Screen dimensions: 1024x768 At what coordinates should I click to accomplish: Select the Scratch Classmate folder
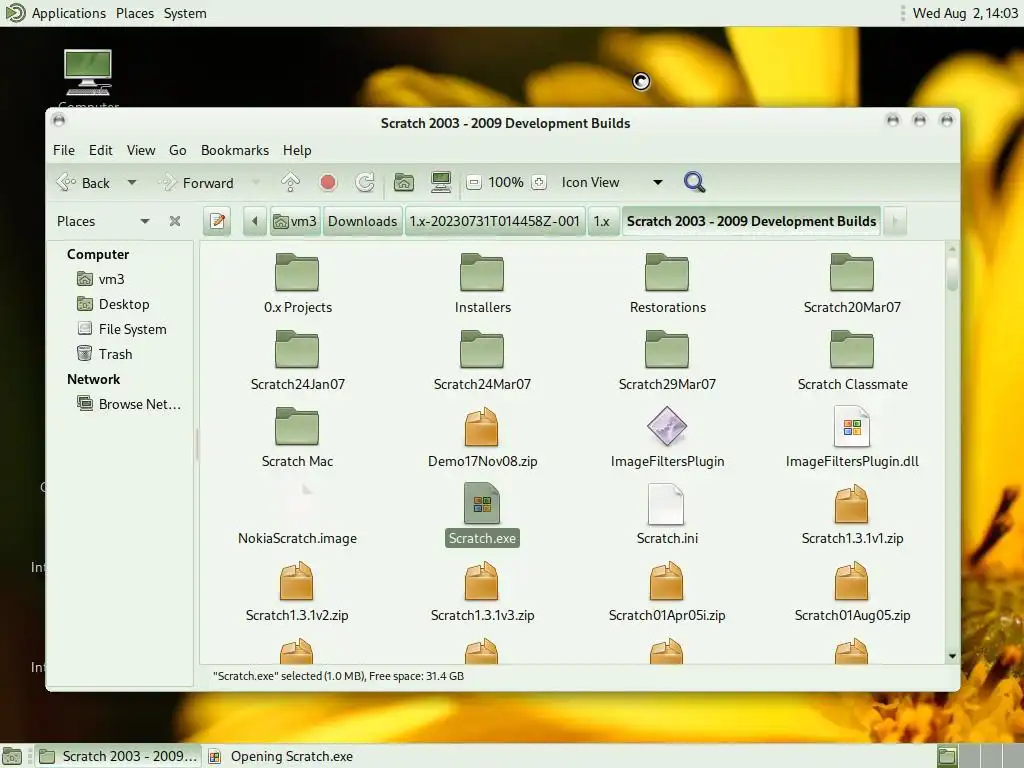point(852,360)
